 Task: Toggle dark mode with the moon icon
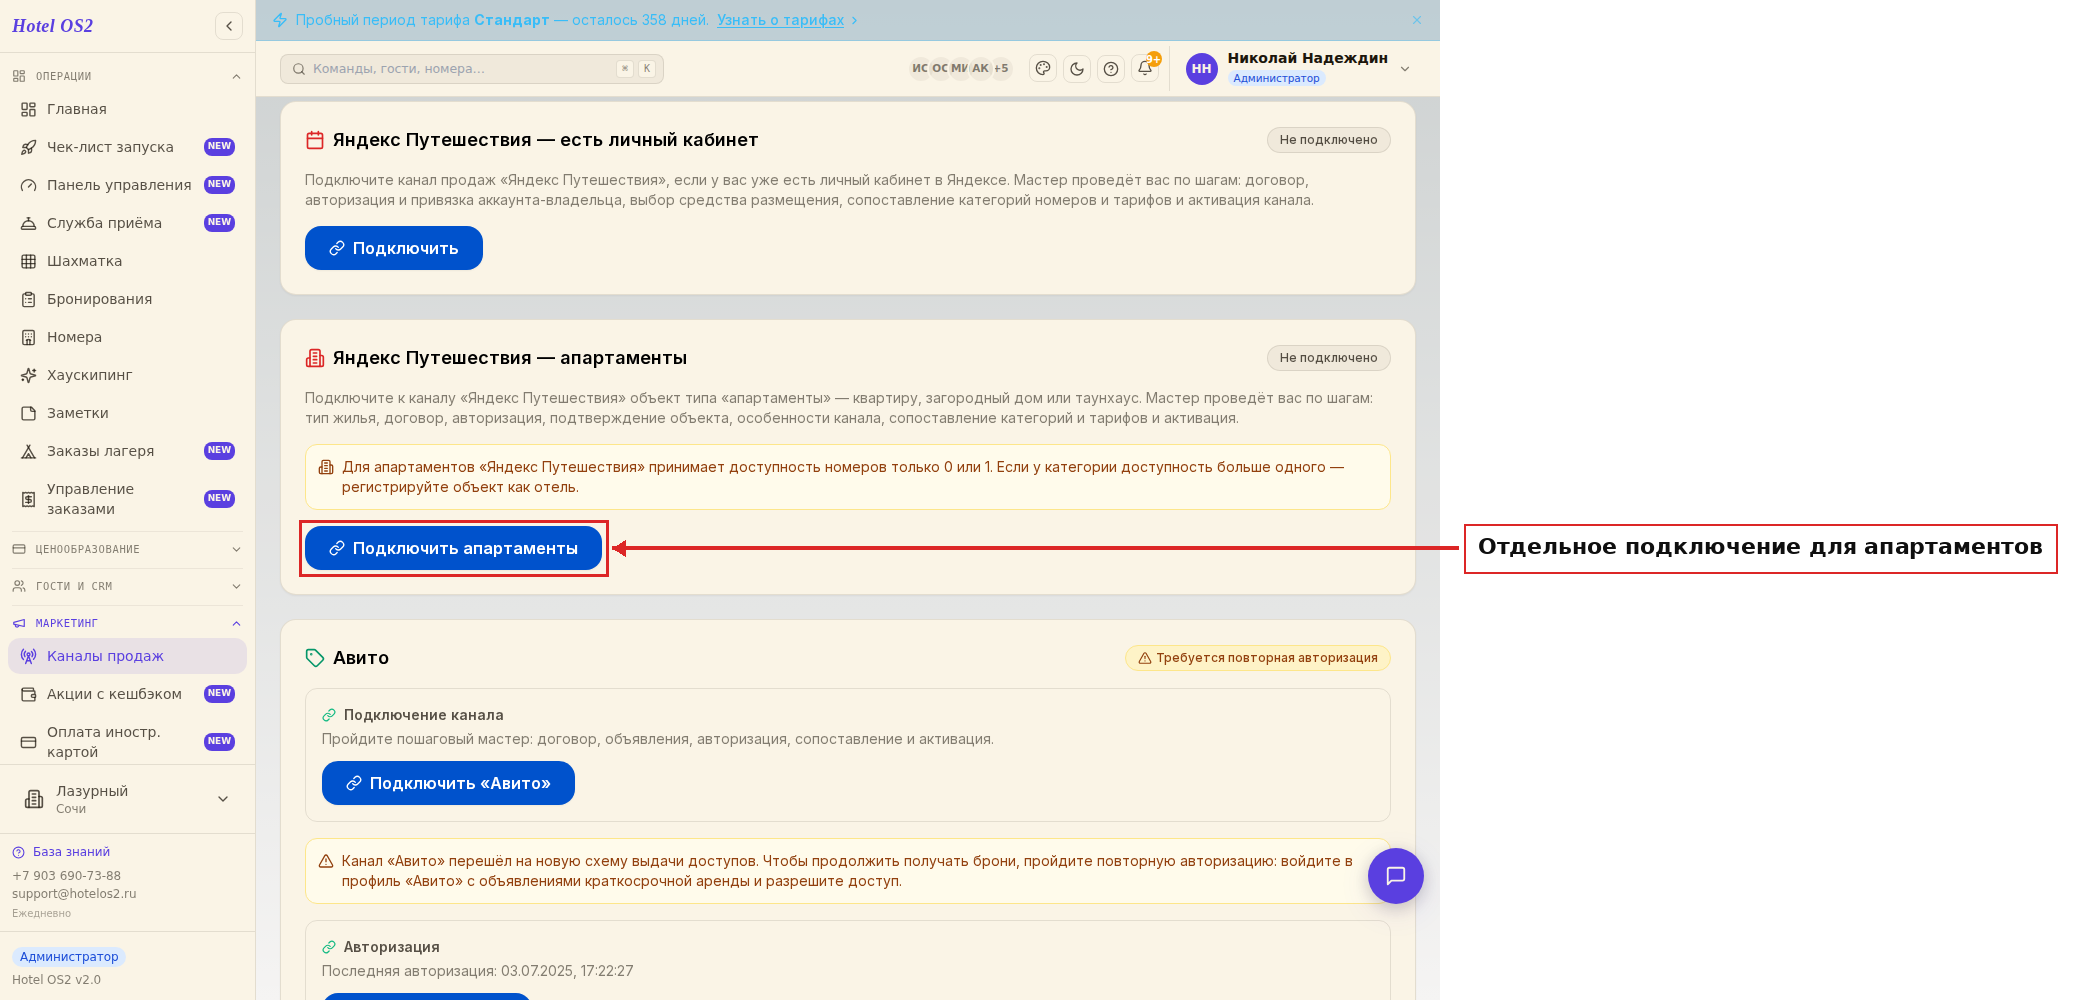(x=1077, y=69)
